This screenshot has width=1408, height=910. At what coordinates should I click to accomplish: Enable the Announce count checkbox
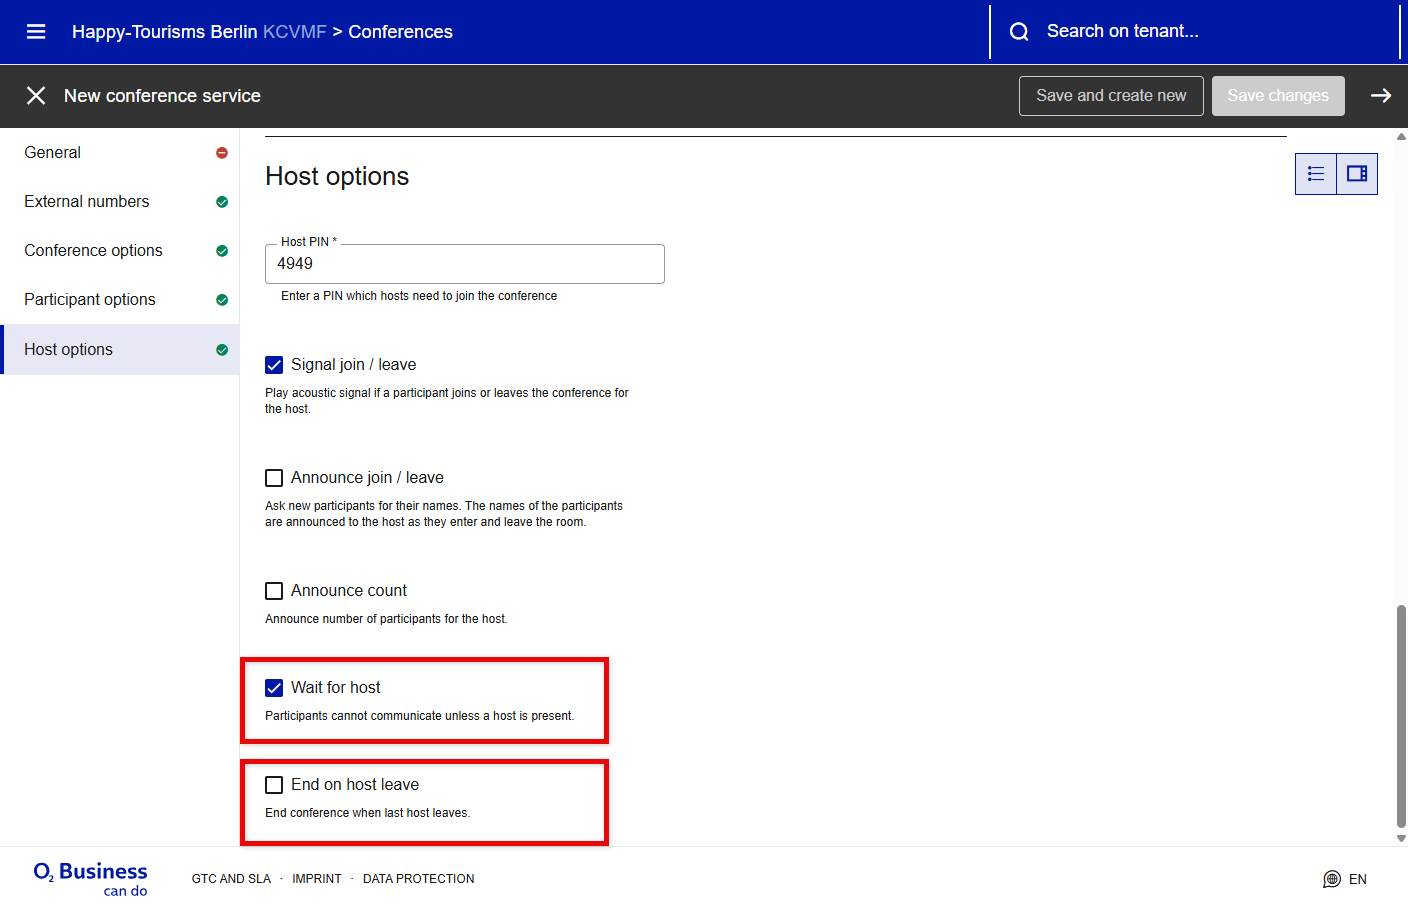point(274,591)
